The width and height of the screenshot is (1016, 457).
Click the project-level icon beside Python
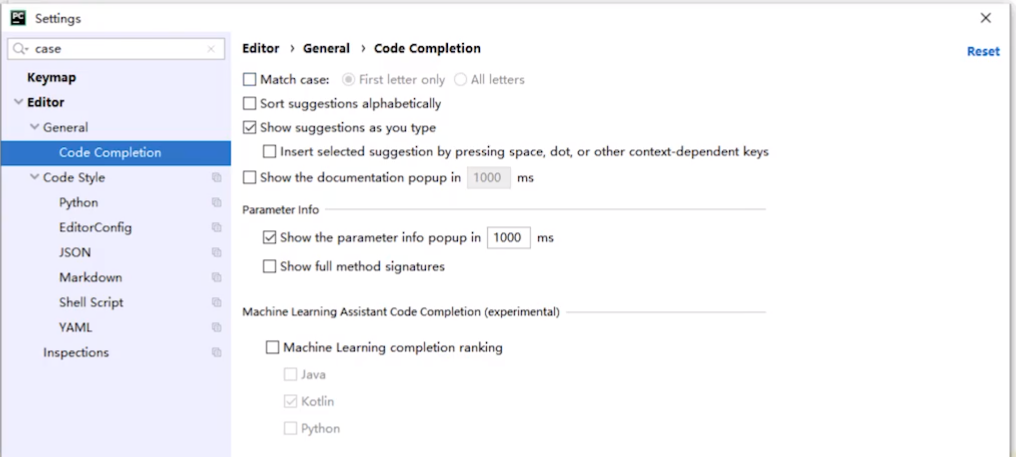pyautogui.click(x=216, y=202)
